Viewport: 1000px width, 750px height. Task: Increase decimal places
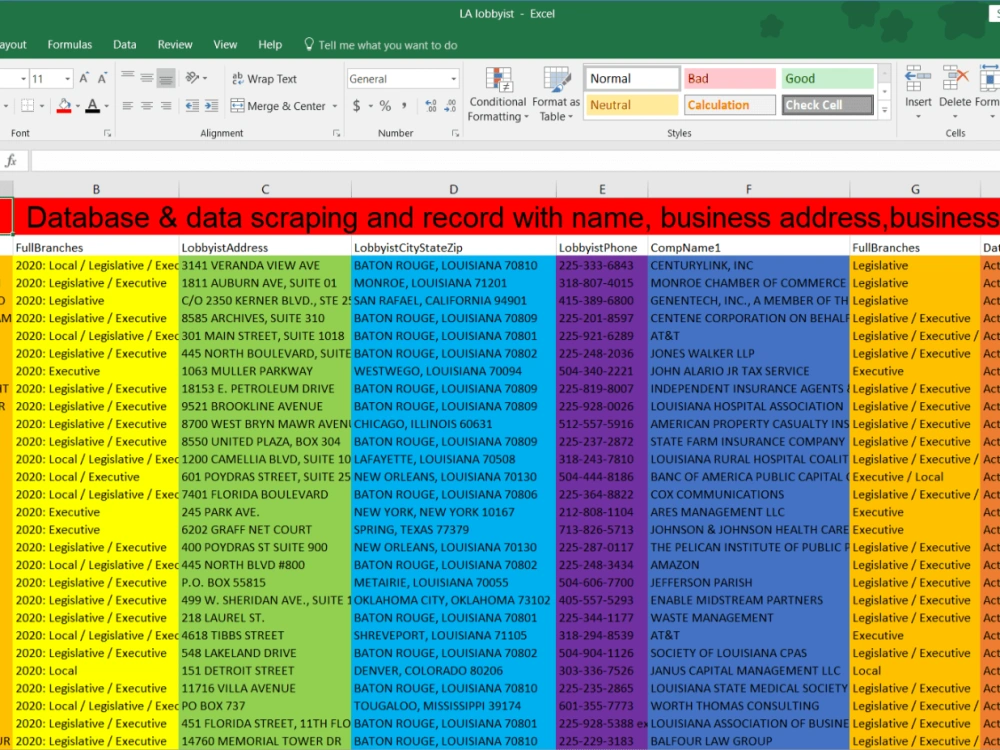(431, 106)
